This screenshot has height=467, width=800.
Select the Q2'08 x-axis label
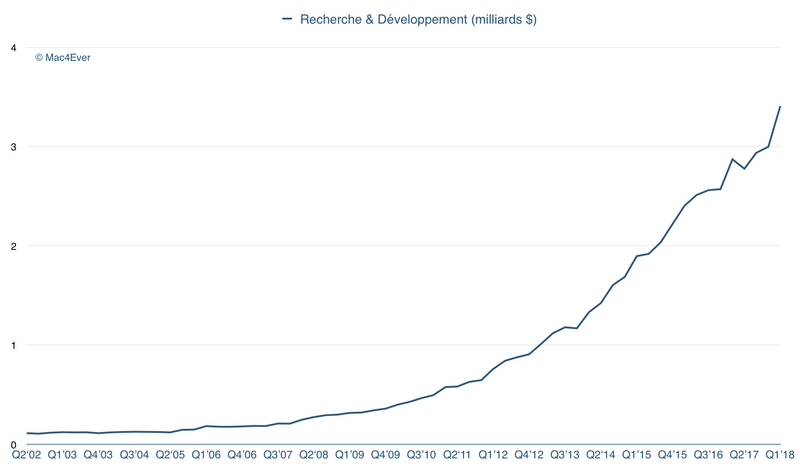[x=314, y=455]
